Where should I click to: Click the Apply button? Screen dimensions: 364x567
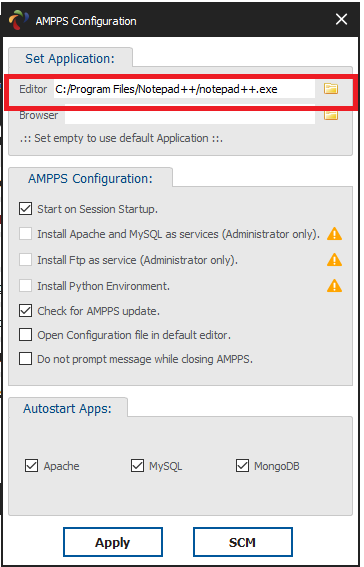[113, 542]
